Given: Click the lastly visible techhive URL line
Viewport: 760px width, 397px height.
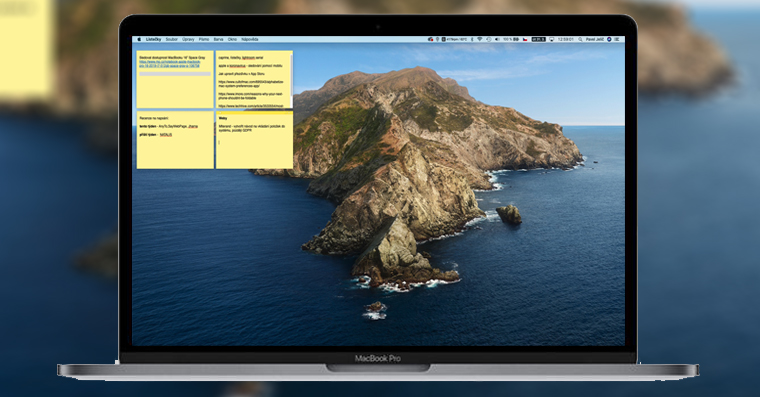Looking at the screenshot, I should click(251, 106).
